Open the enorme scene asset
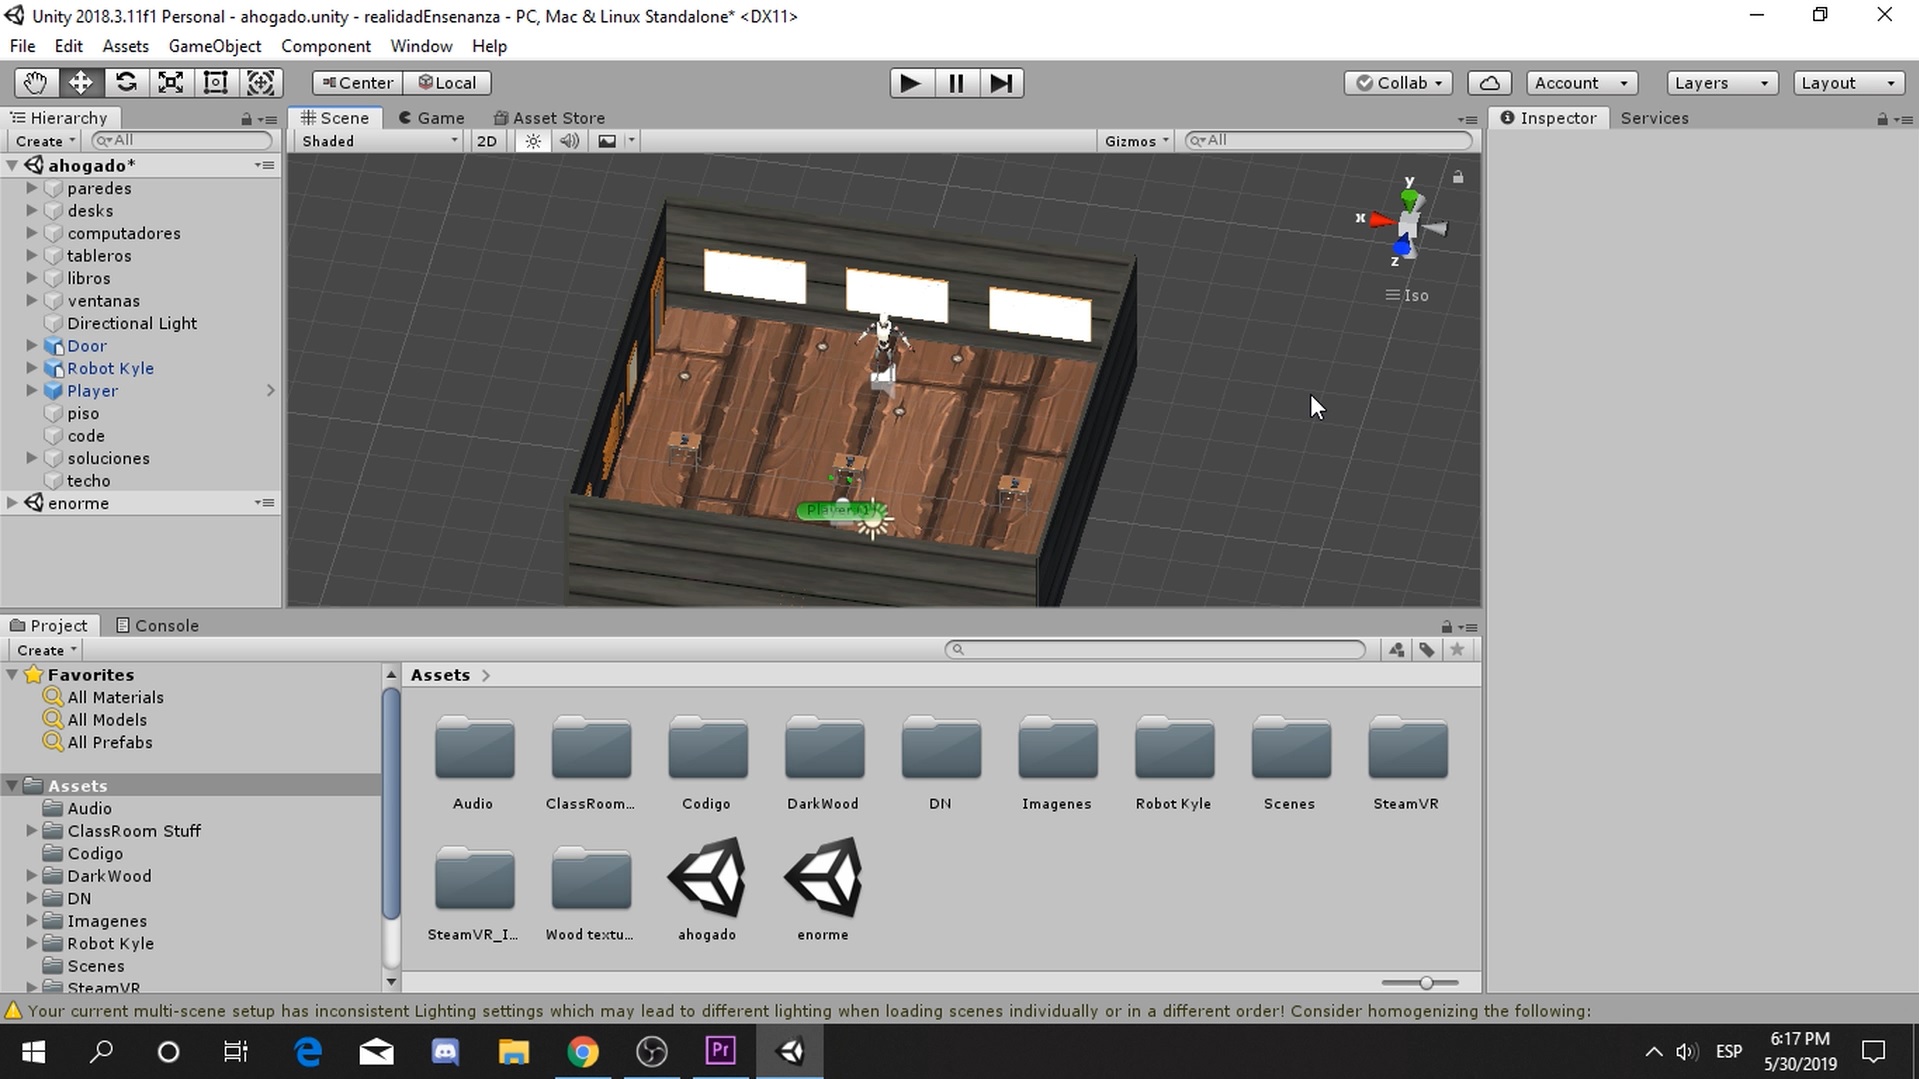The width and height of the screenshot is (1919, 1079). coord(823,890)
